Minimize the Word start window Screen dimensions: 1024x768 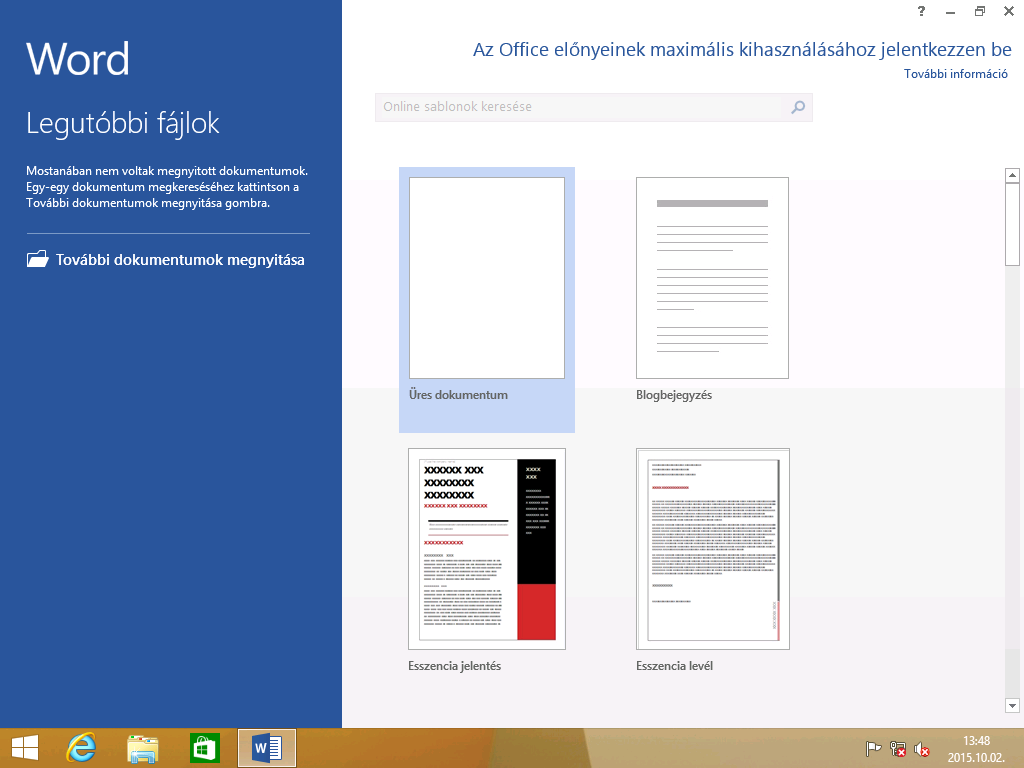(x=950, y=11)
